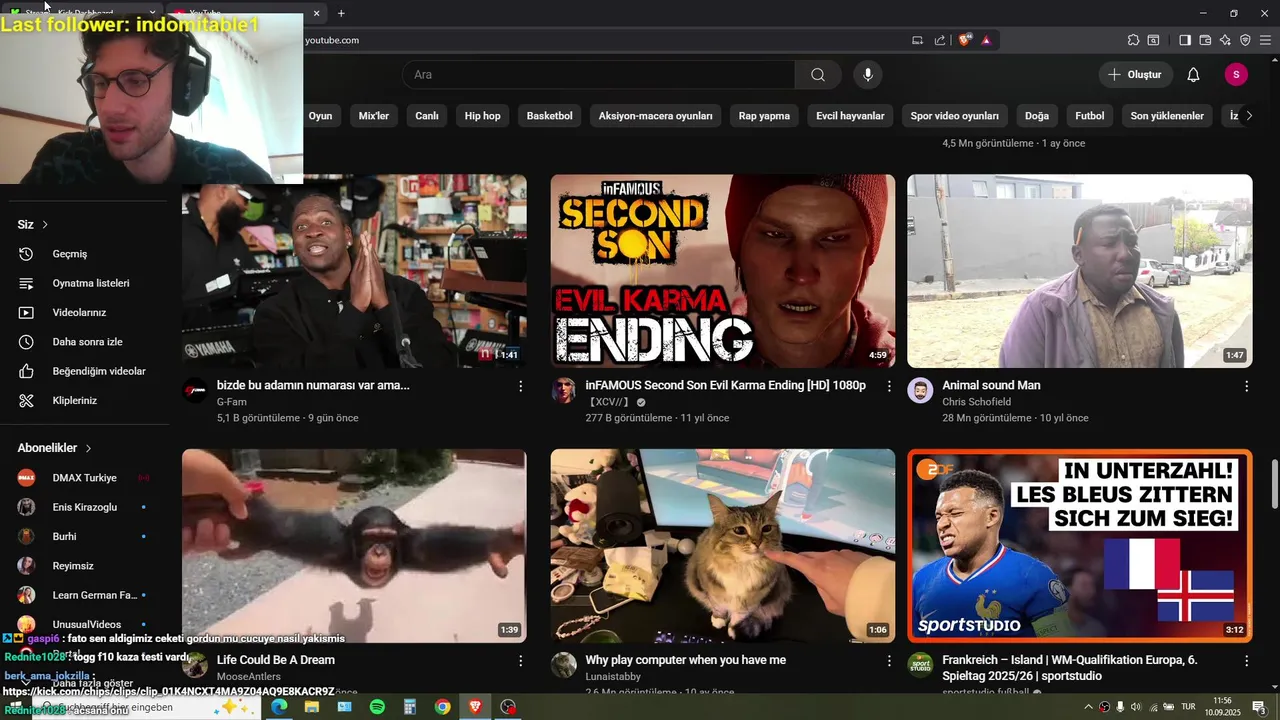Select the Aksiyon-macera oyunları chip
Screen dimensions: 1280x720
pyautogui.click(x=656, y=116)
